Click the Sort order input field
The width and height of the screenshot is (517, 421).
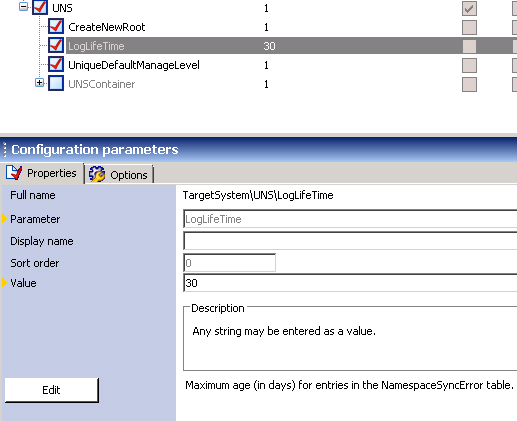click(229, 263)
